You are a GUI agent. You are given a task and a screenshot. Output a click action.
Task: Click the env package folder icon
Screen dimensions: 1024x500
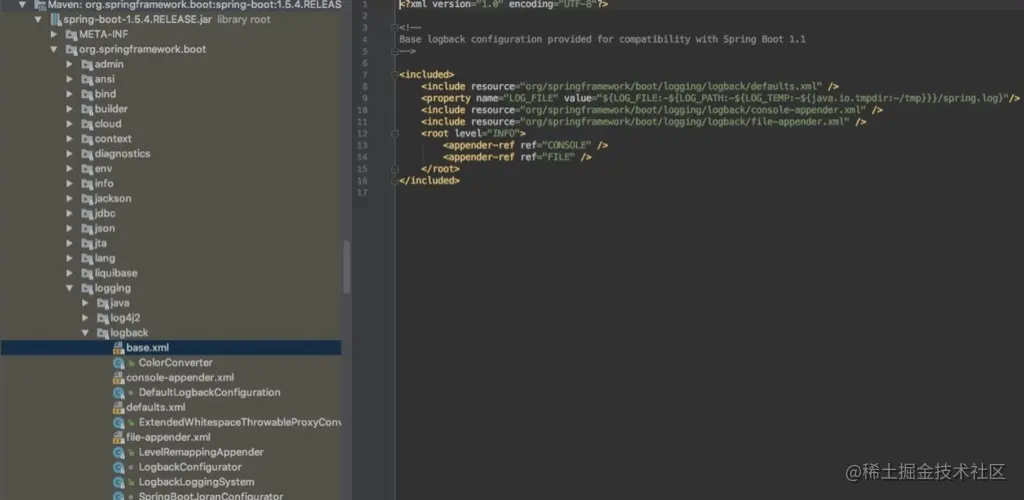(x=87, y=169)
